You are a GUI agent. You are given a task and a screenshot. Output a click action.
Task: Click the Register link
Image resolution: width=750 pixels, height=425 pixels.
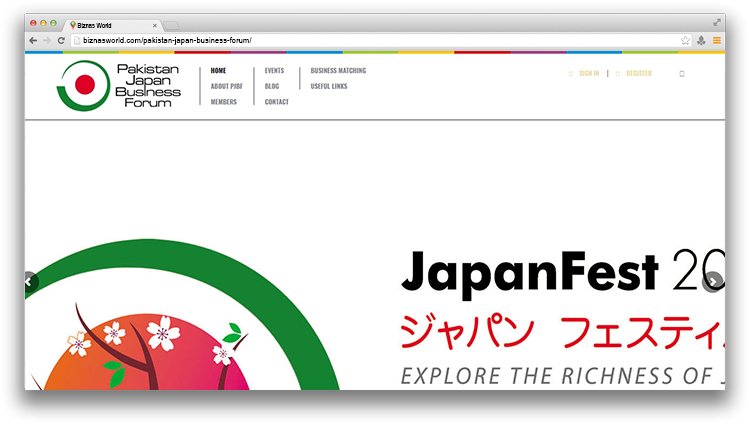[x=638, y=73]
